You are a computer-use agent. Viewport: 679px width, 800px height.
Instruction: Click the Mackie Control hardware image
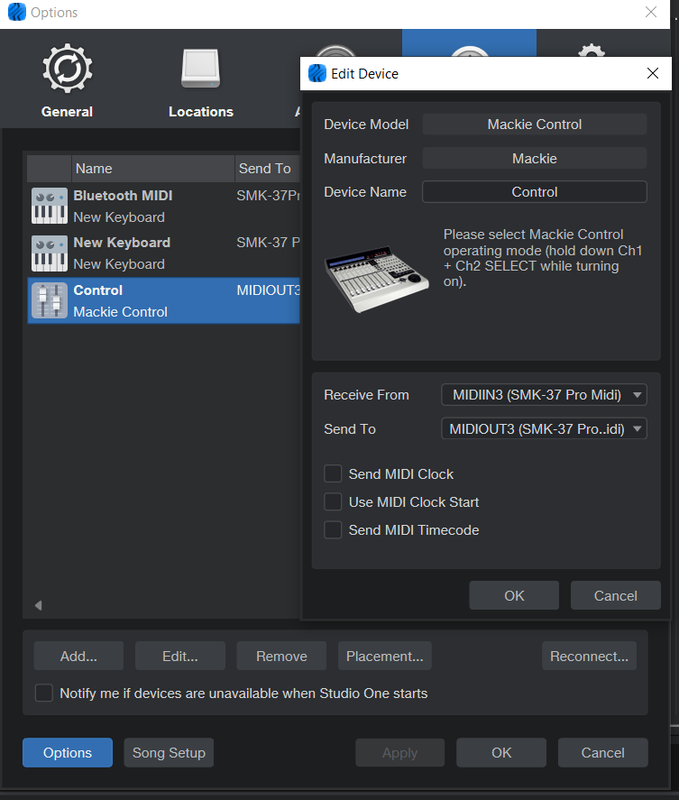click(x=377, y=279)
